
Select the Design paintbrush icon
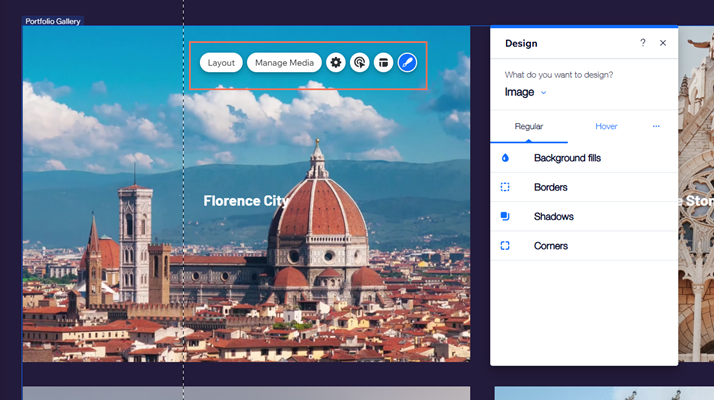407,63
